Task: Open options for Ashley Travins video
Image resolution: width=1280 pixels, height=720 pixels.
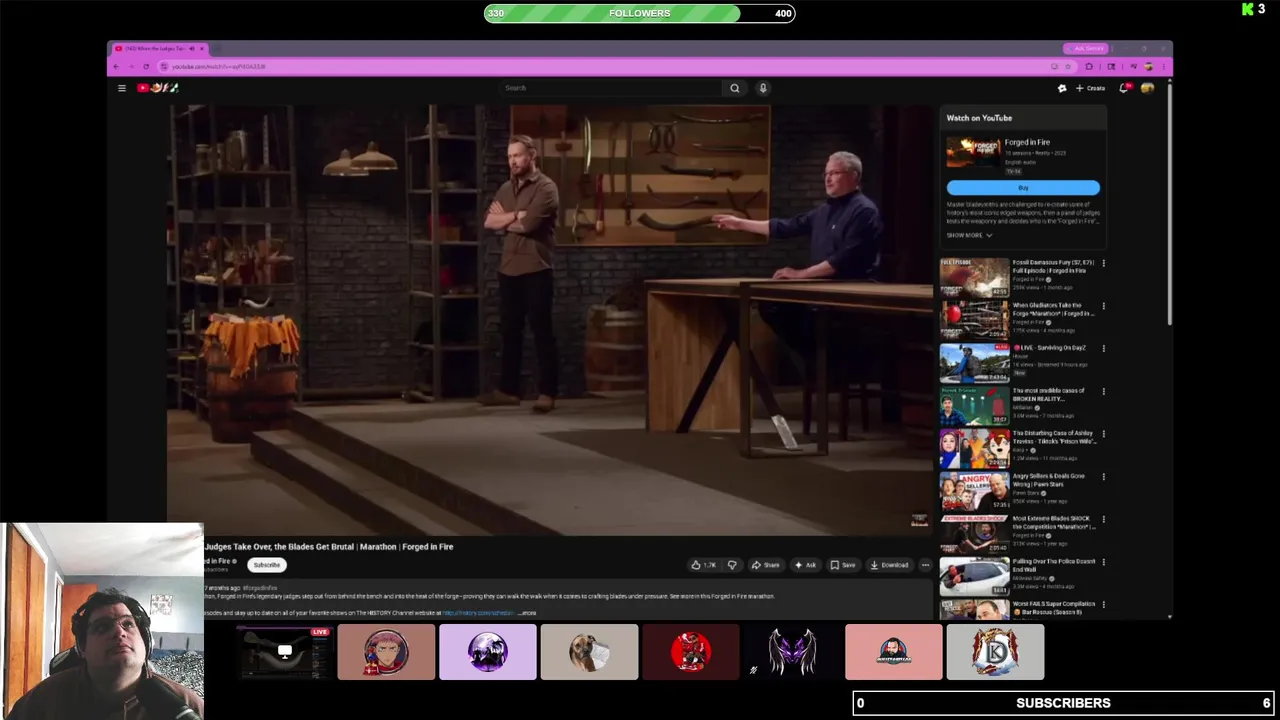Action: pos(1103,434)
